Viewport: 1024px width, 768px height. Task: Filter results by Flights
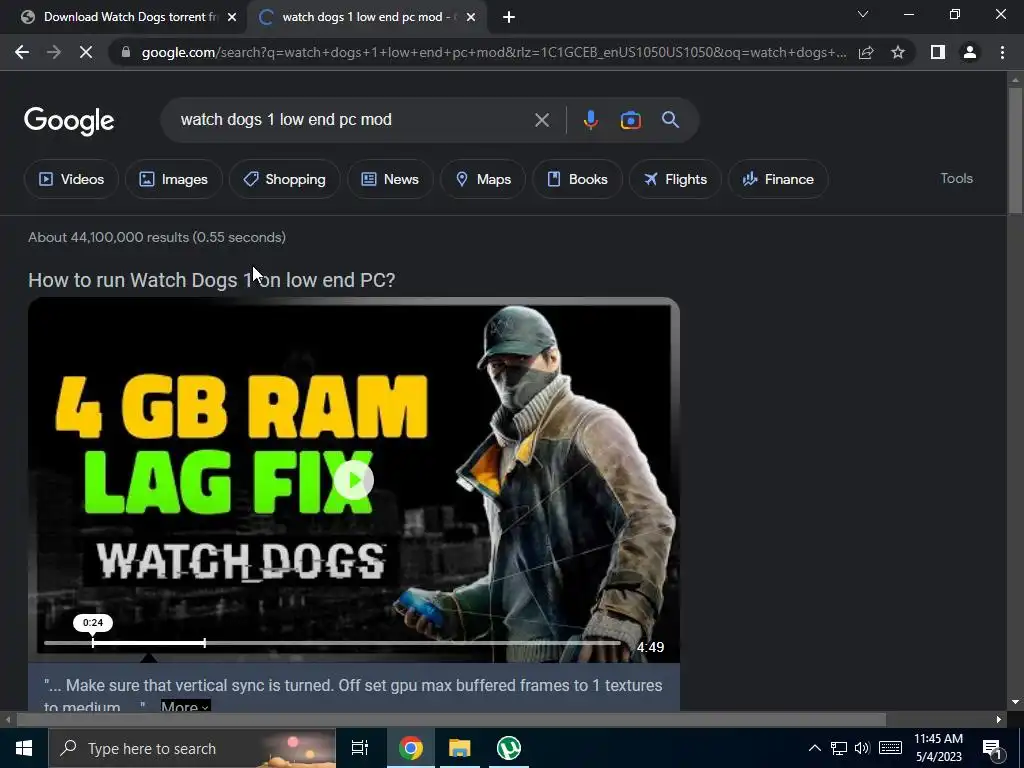(675, 179)
